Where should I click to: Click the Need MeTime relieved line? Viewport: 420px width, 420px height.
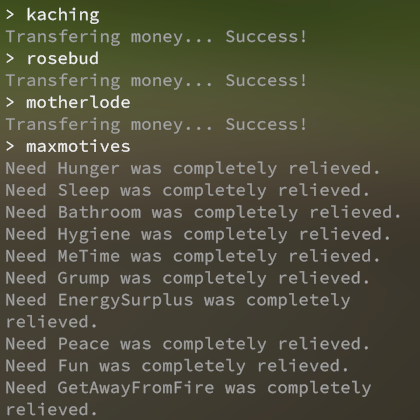coord(193,257)
